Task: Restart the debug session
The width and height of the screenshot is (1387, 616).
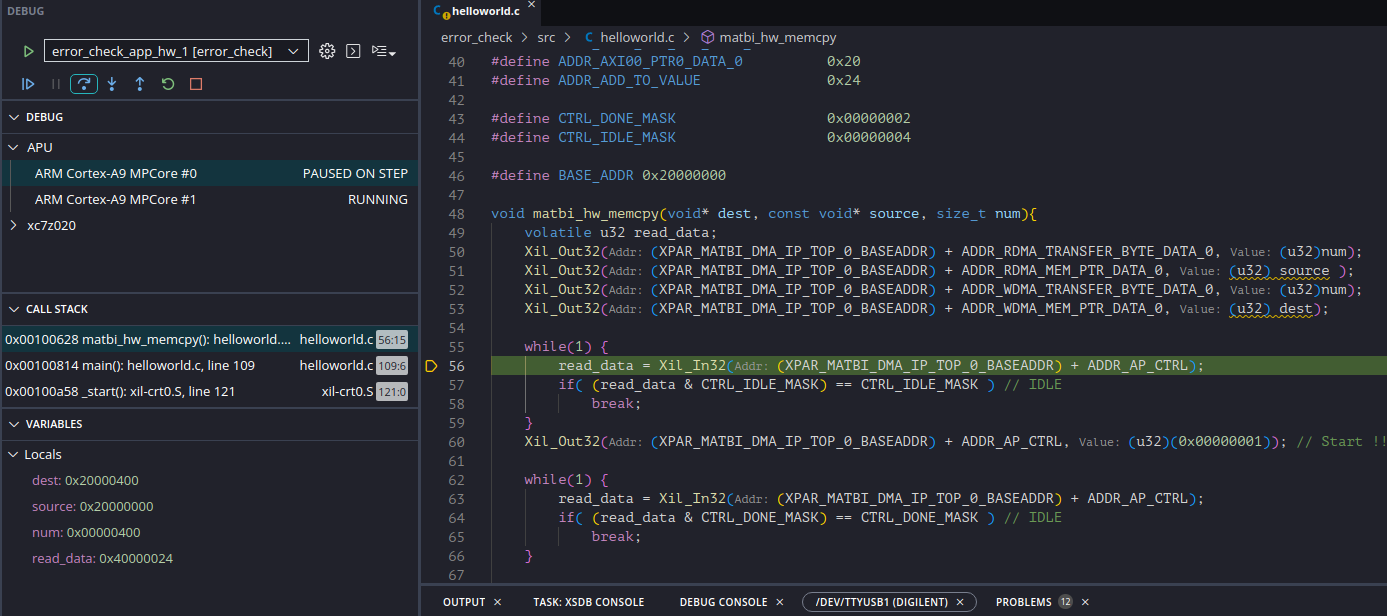Action: click(168, 84)
